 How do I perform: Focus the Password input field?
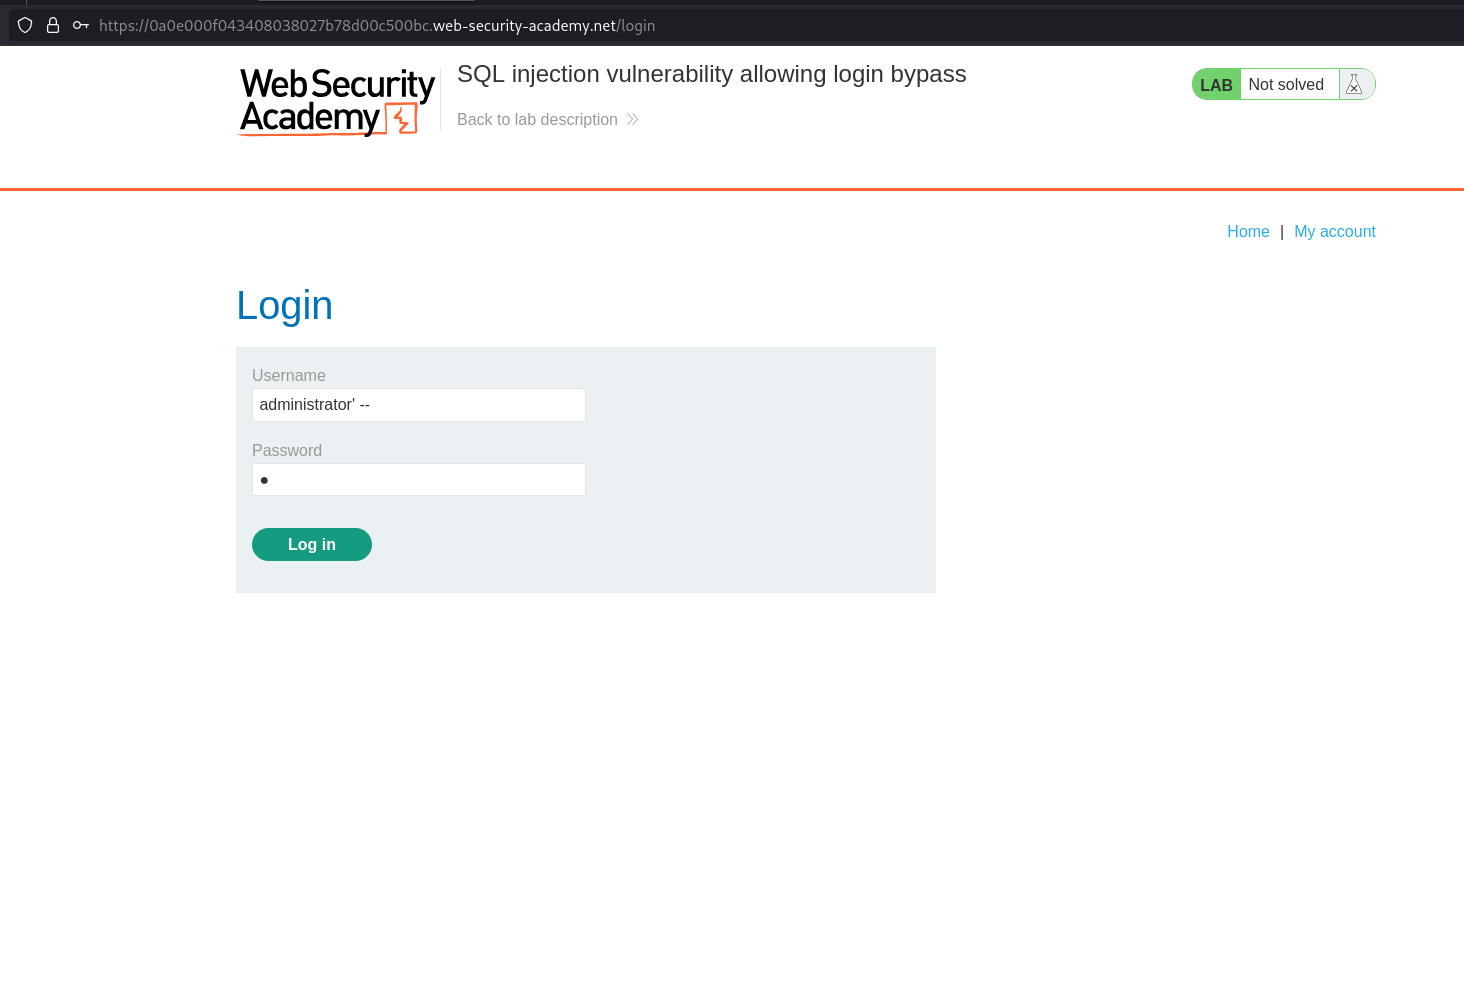(418, 480)
